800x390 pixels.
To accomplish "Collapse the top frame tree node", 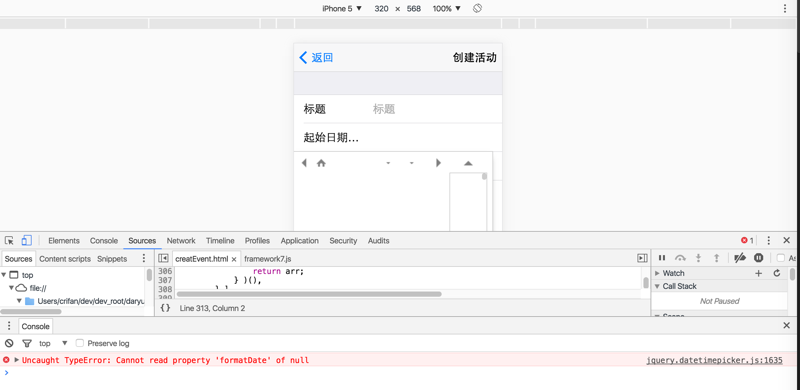I will coord(4,275).
